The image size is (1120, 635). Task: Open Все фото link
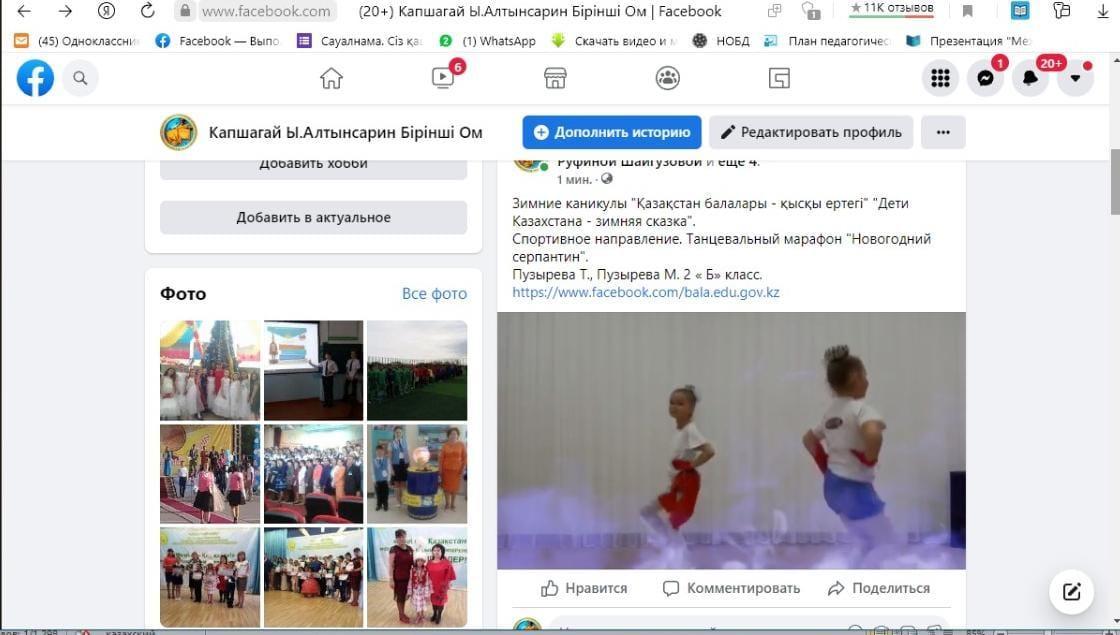click(434, 293)
